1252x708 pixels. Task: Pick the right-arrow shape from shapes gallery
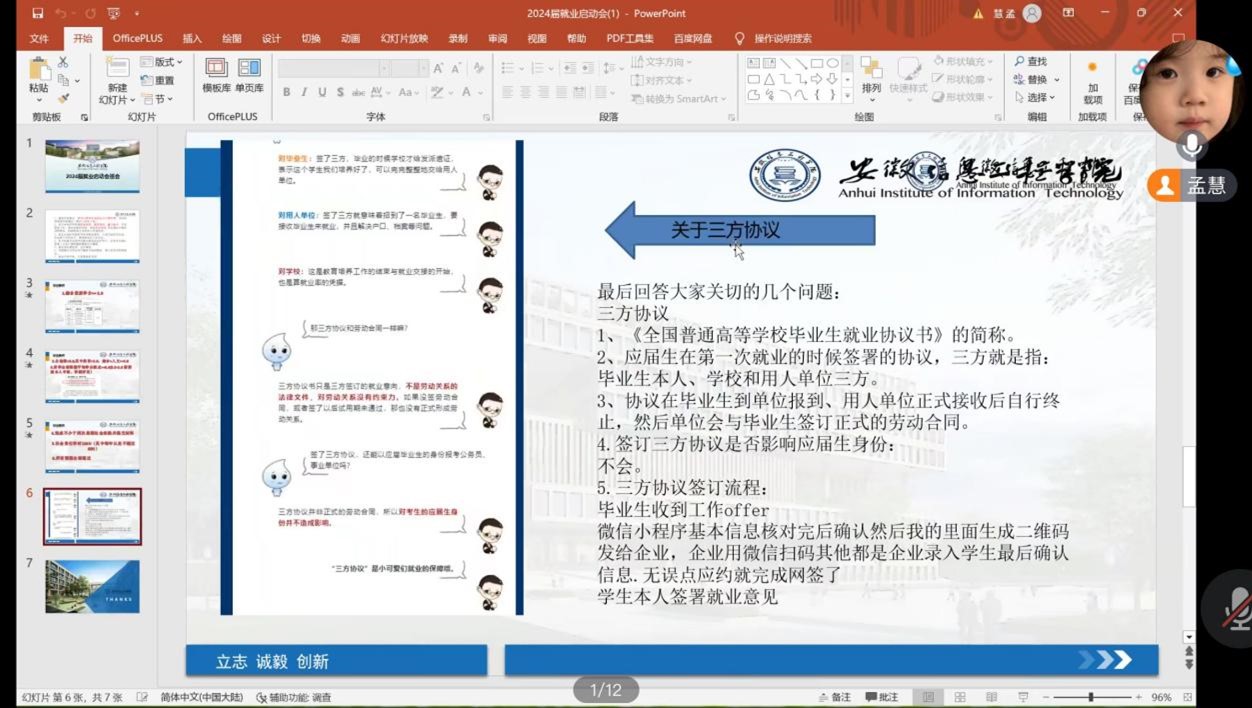click(817, 79)
